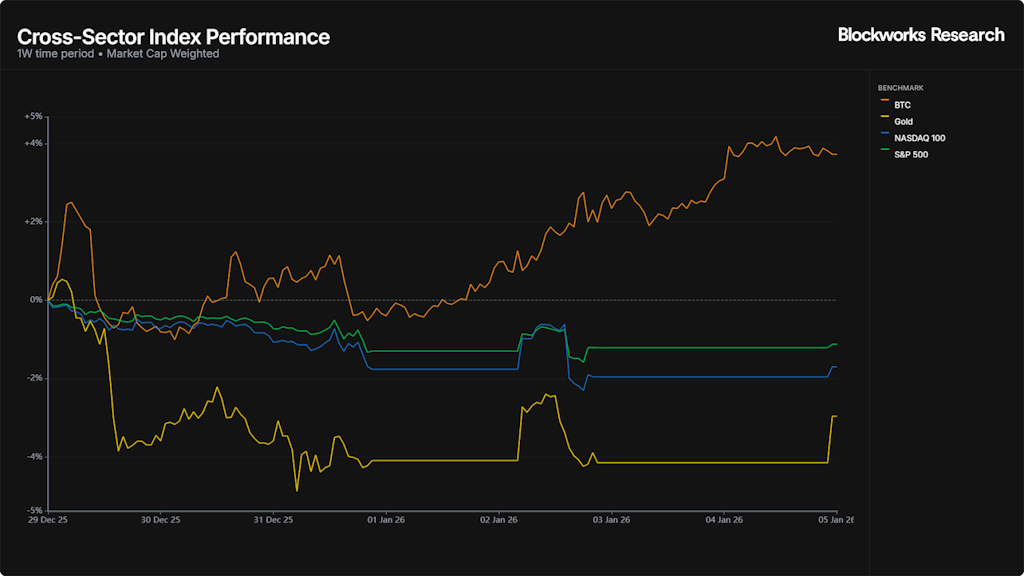1024x576 pixels.
Task: Select the 03 Jan 26 x-axis date label
Action: point(611,520)
